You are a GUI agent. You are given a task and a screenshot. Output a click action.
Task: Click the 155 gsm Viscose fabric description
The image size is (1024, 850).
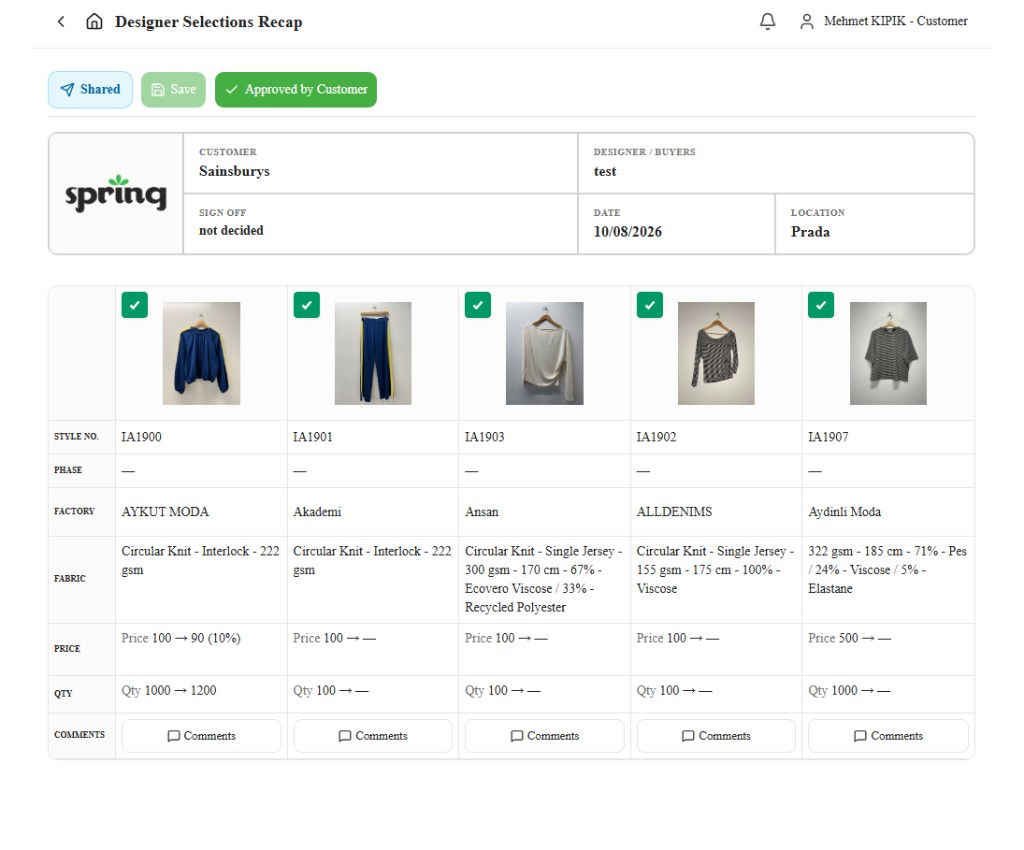(715, 569)
